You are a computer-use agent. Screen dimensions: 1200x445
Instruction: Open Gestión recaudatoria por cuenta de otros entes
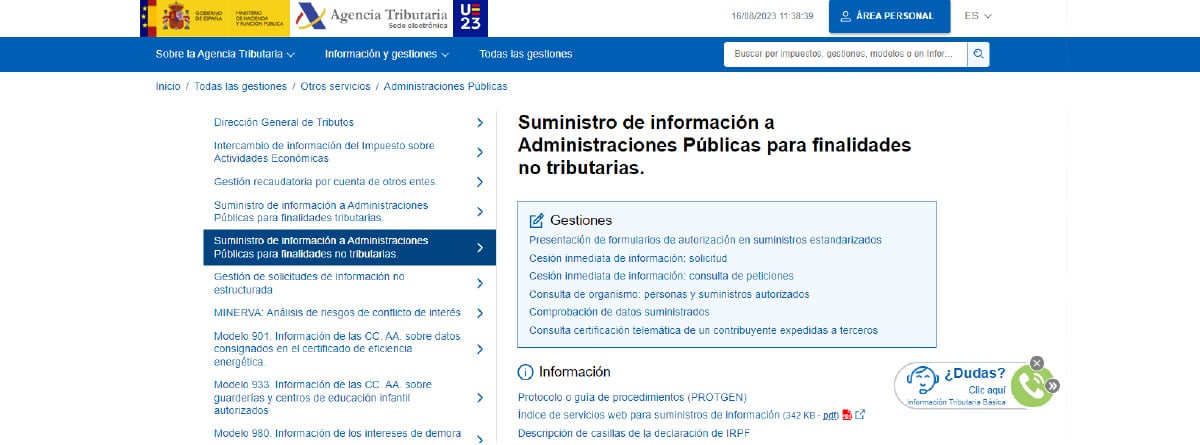325,182
